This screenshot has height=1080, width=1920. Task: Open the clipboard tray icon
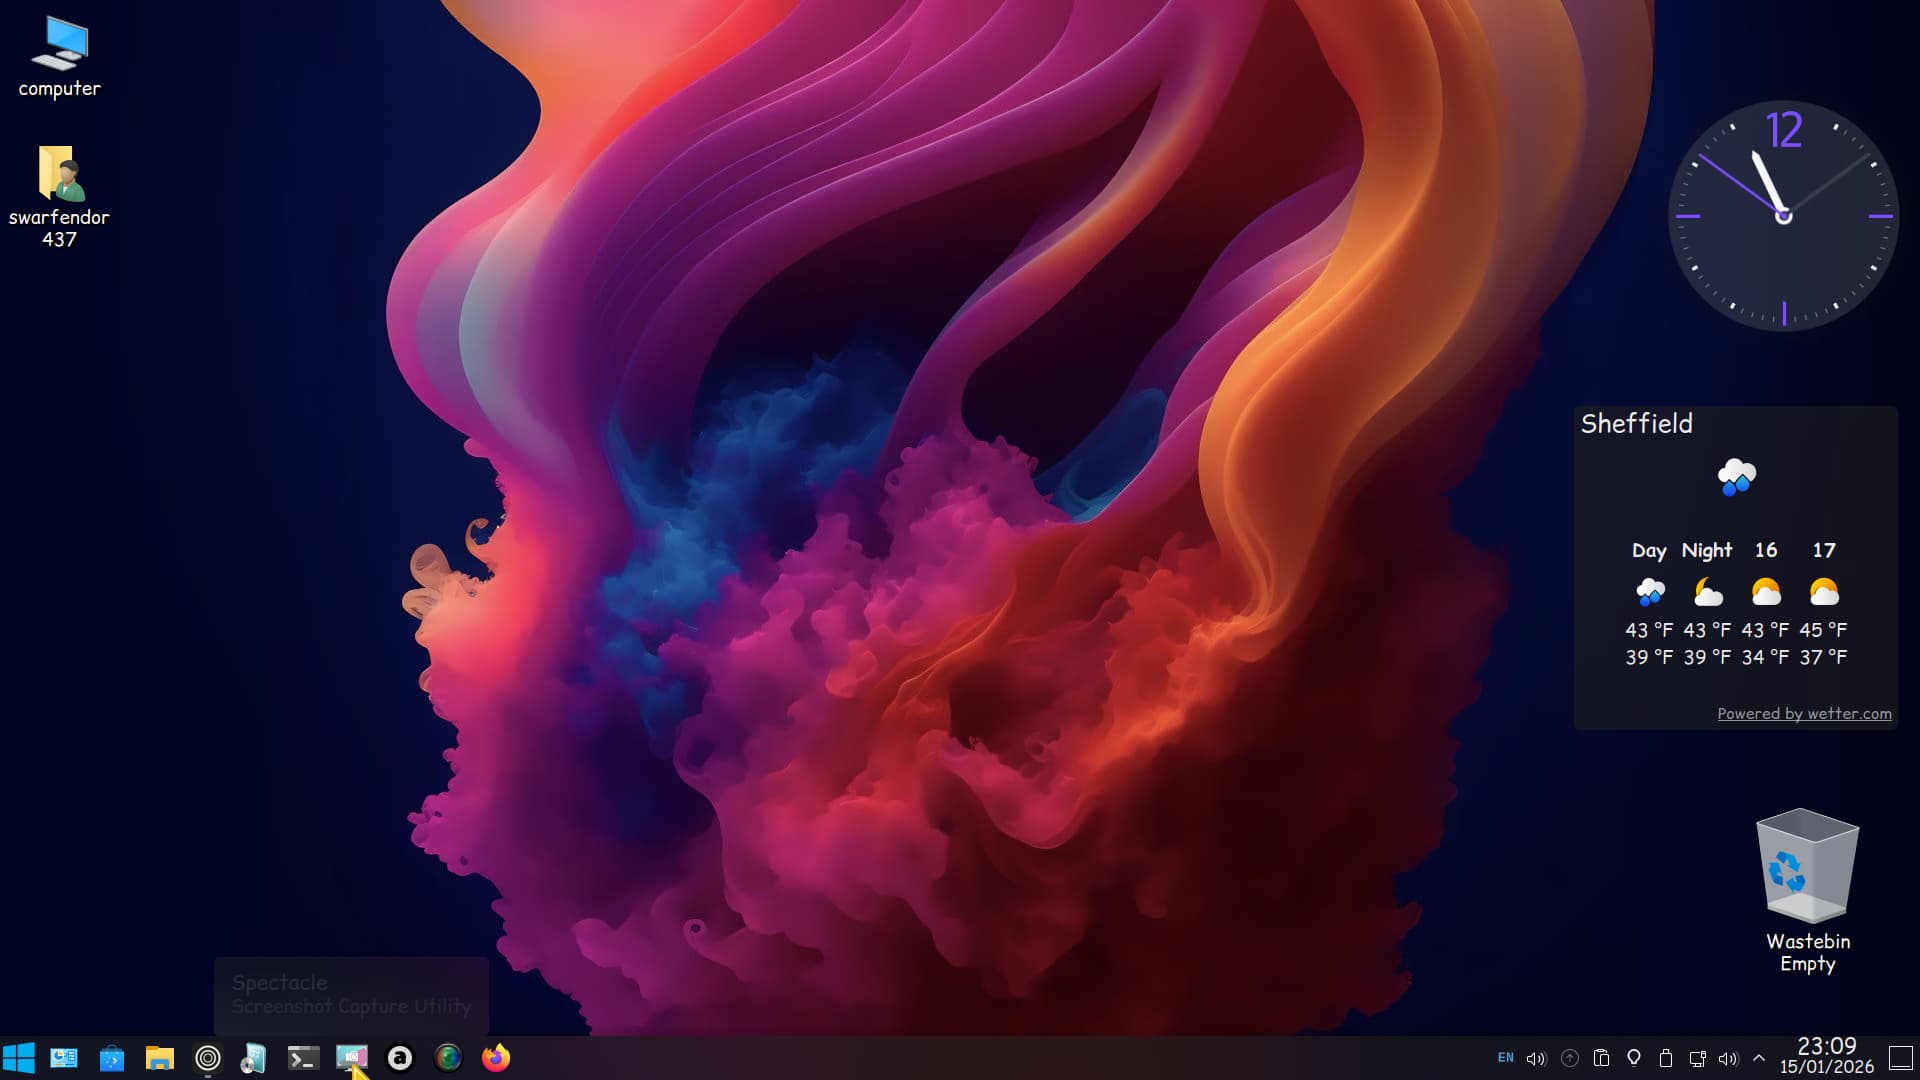[x=1601, y=1058]
